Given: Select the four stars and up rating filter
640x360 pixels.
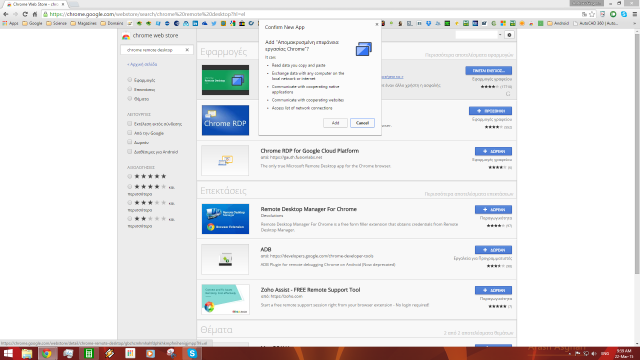Looking at the screenshot, I should coord(129,187).
